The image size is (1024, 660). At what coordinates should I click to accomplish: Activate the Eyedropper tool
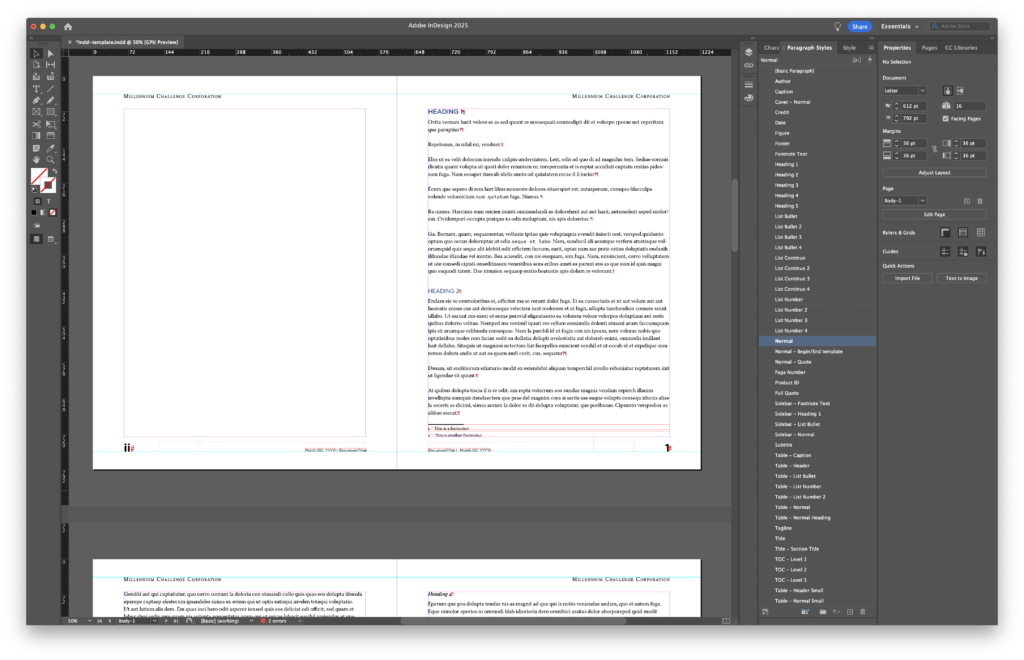pyautogui.click(x=50, y=148)
